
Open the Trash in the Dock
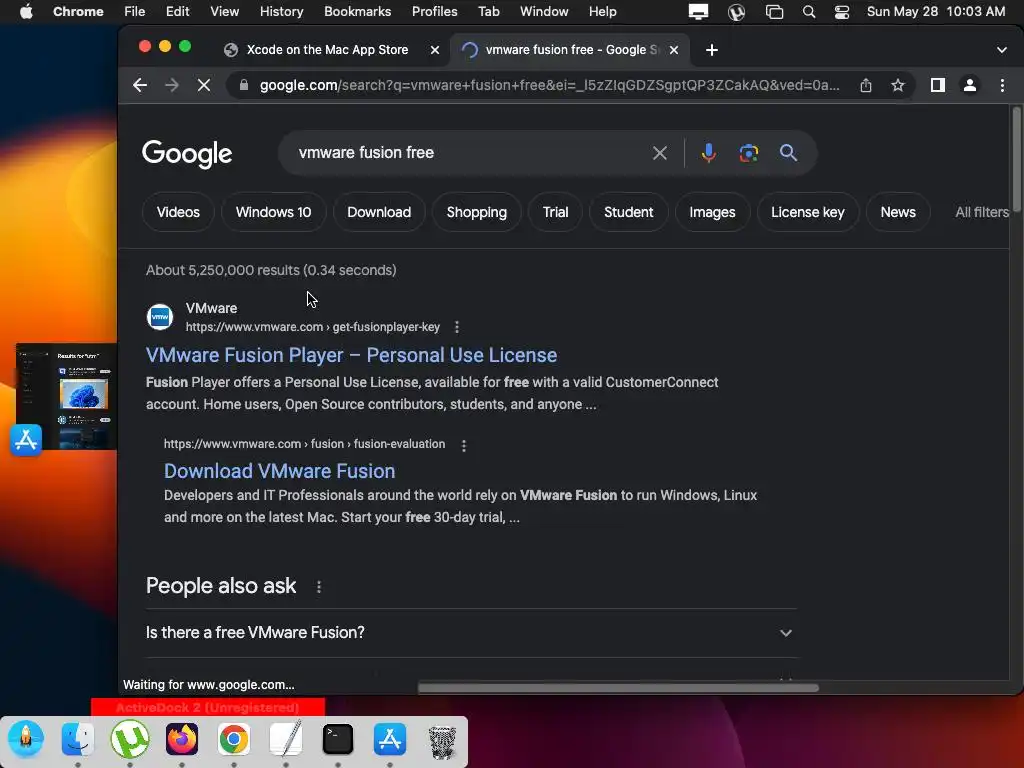point(442,742)
